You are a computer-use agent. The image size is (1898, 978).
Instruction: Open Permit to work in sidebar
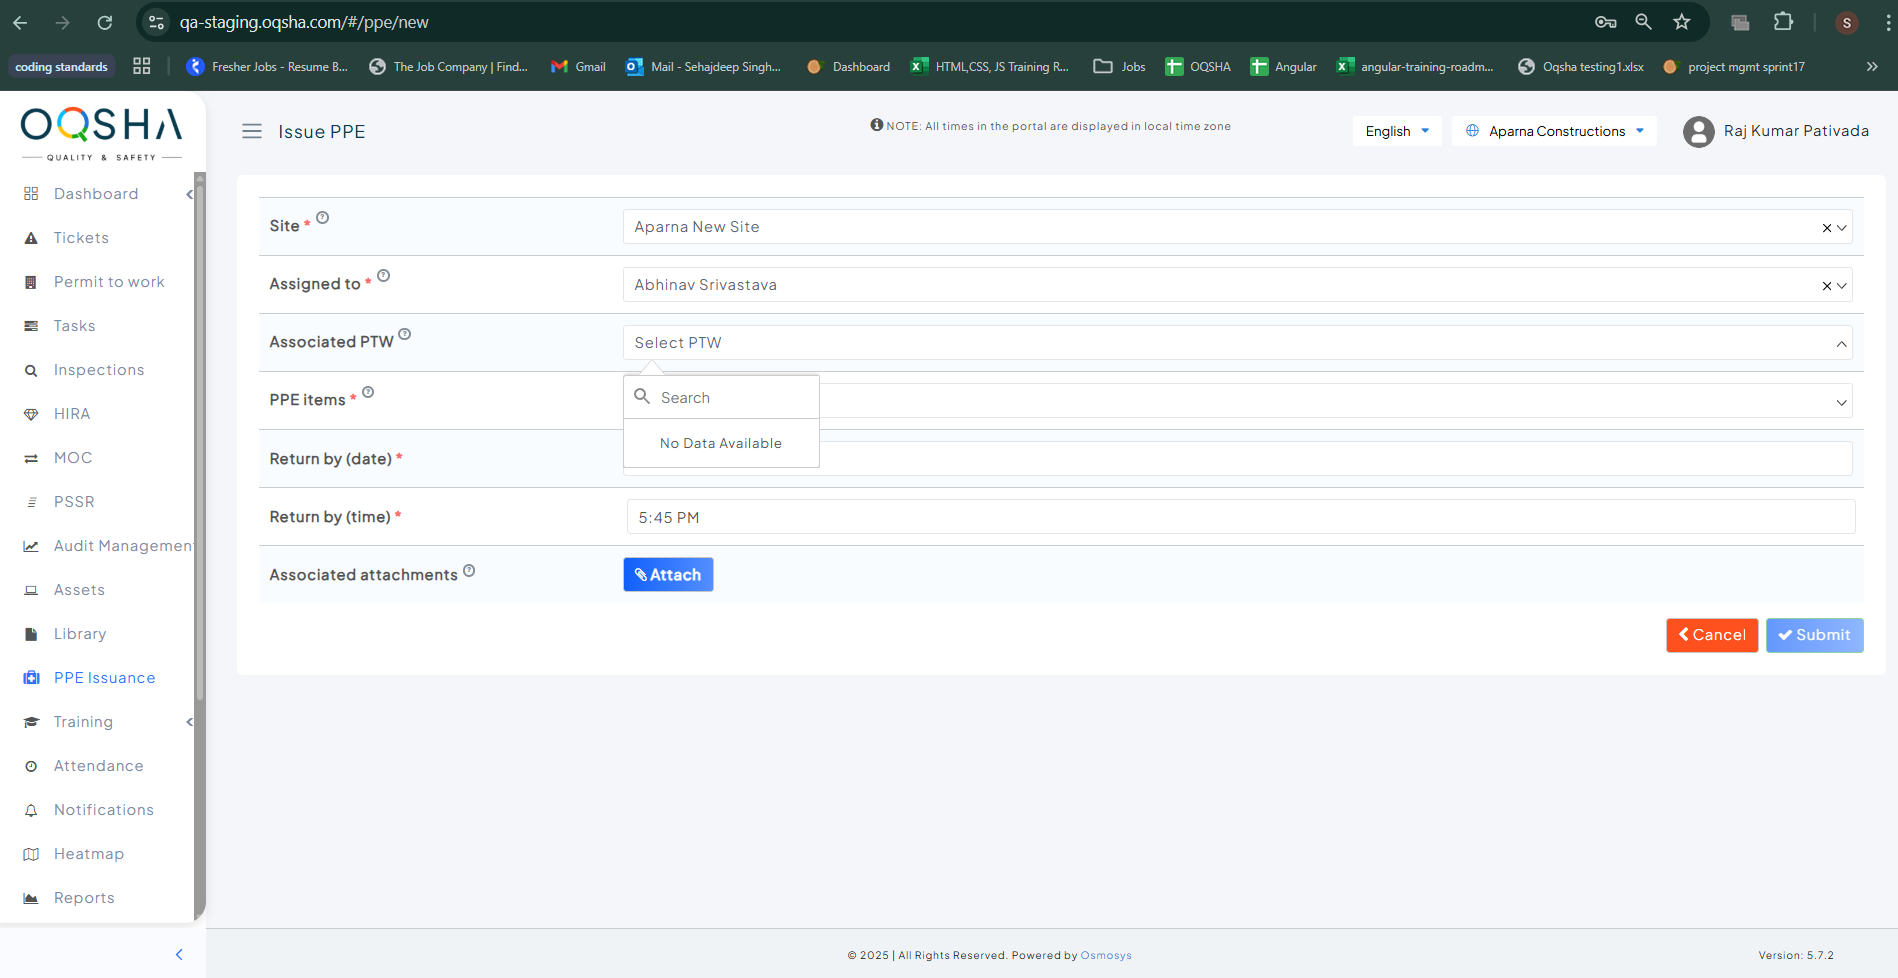pyautogui.click(x=109, y=282)
